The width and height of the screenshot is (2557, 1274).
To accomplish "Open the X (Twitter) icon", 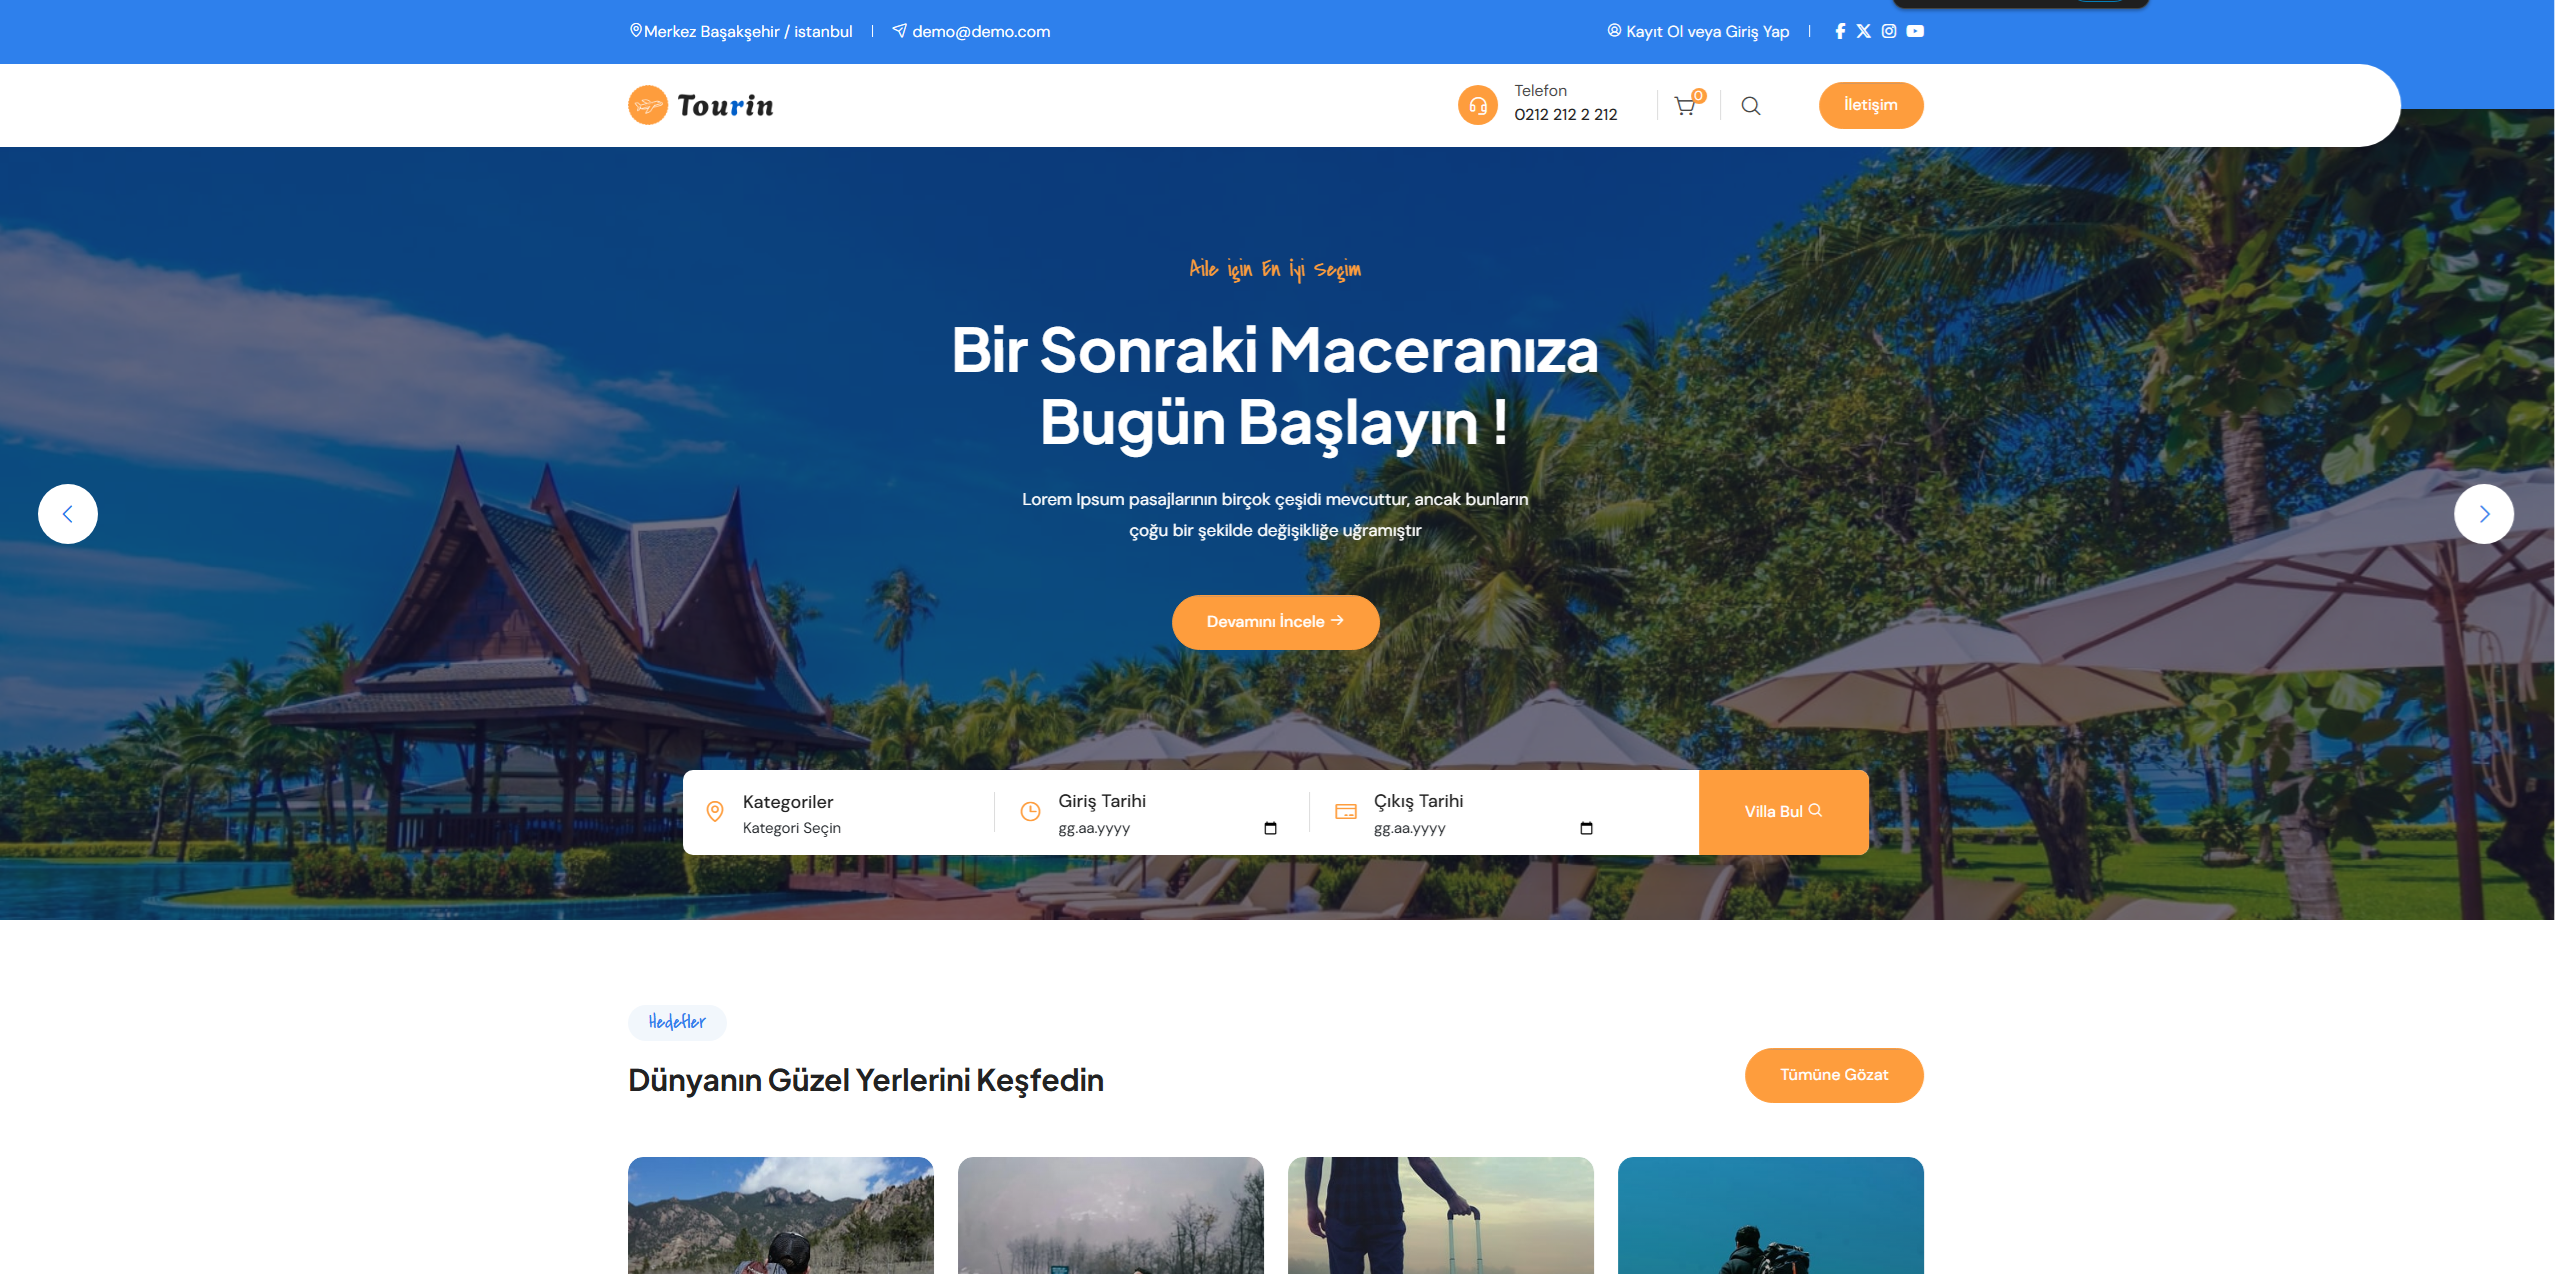I will coord(1864,31).
